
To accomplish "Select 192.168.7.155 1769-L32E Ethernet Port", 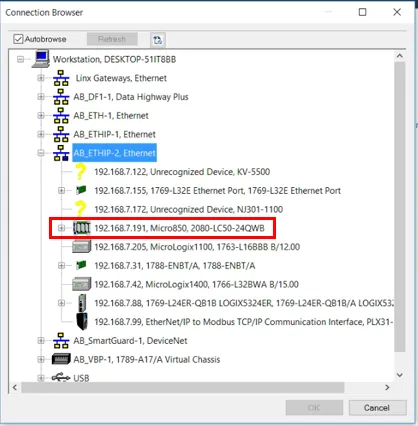I will (x=217, y=190).
